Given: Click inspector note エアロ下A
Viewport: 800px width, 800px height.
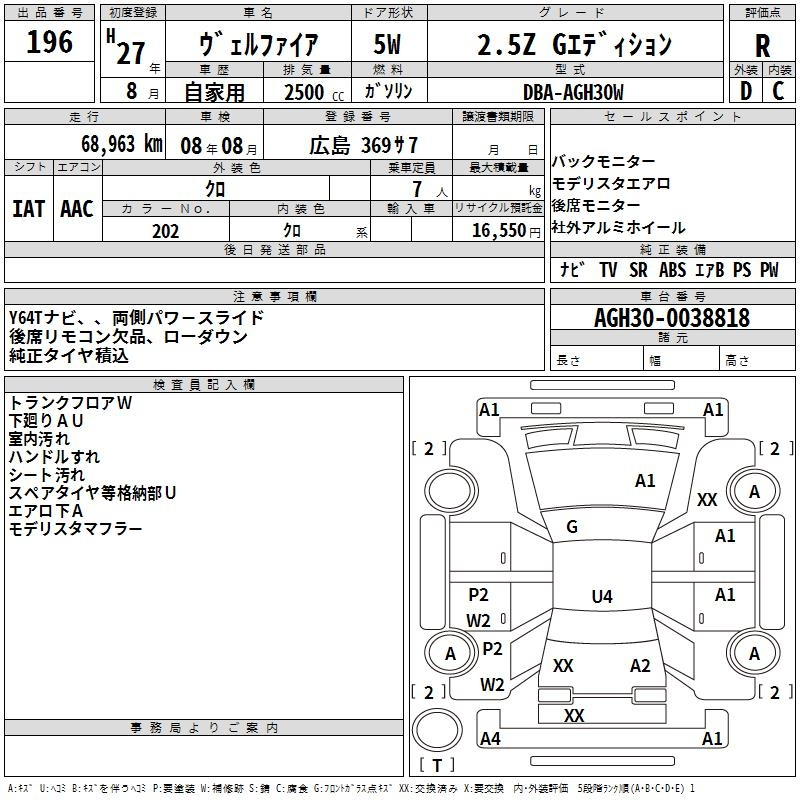Looking at the screenshot, I should pyautogui.click(x=45, y=511).
